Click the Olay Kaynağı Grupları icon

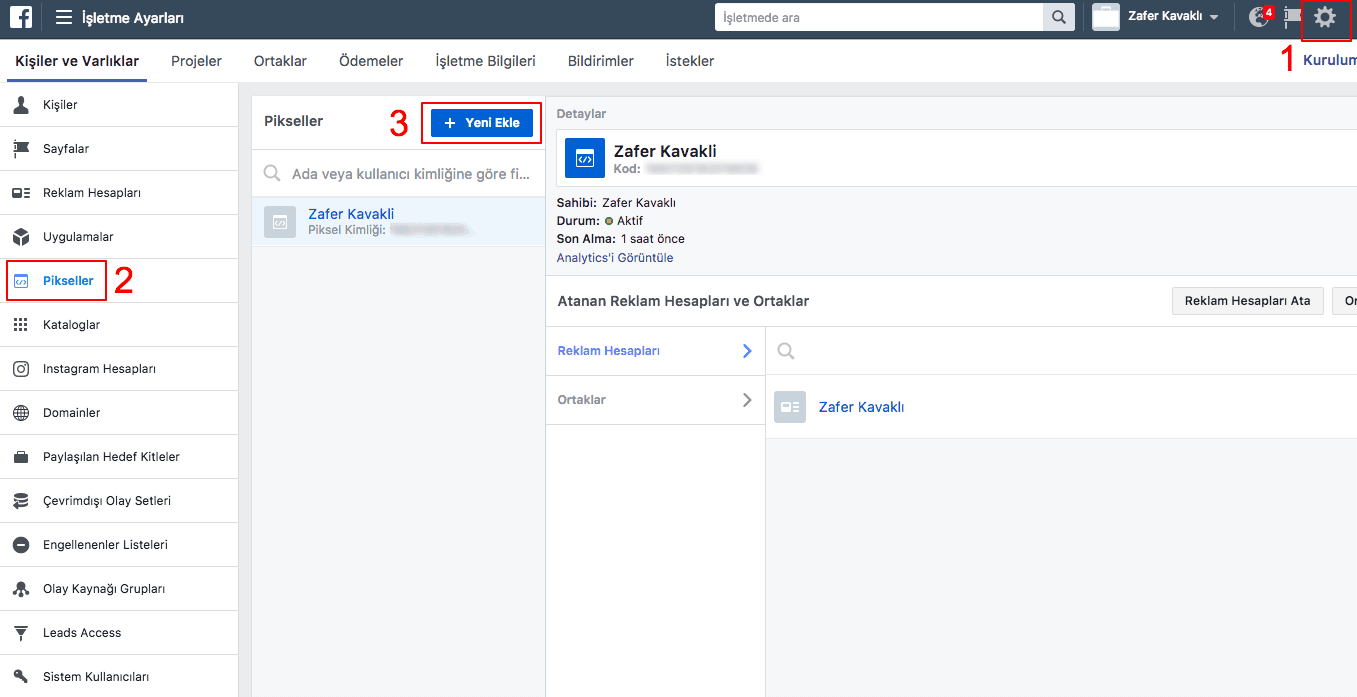point(21,589)
